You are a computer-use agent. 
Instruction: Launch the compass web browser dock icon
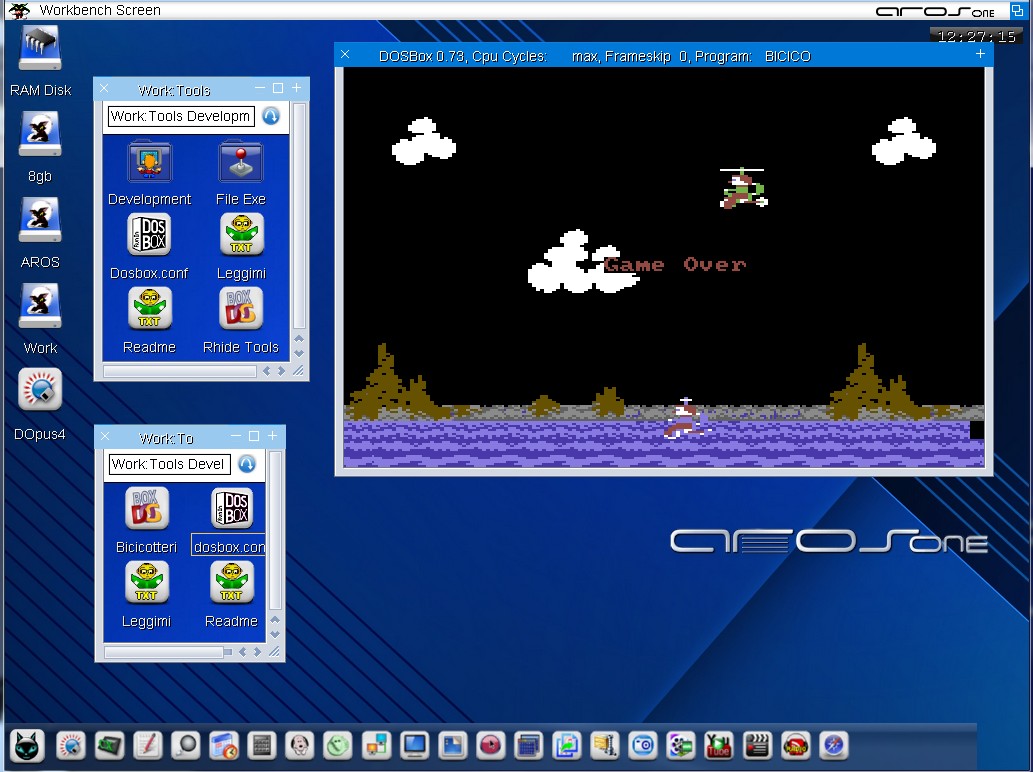point(833,746)
